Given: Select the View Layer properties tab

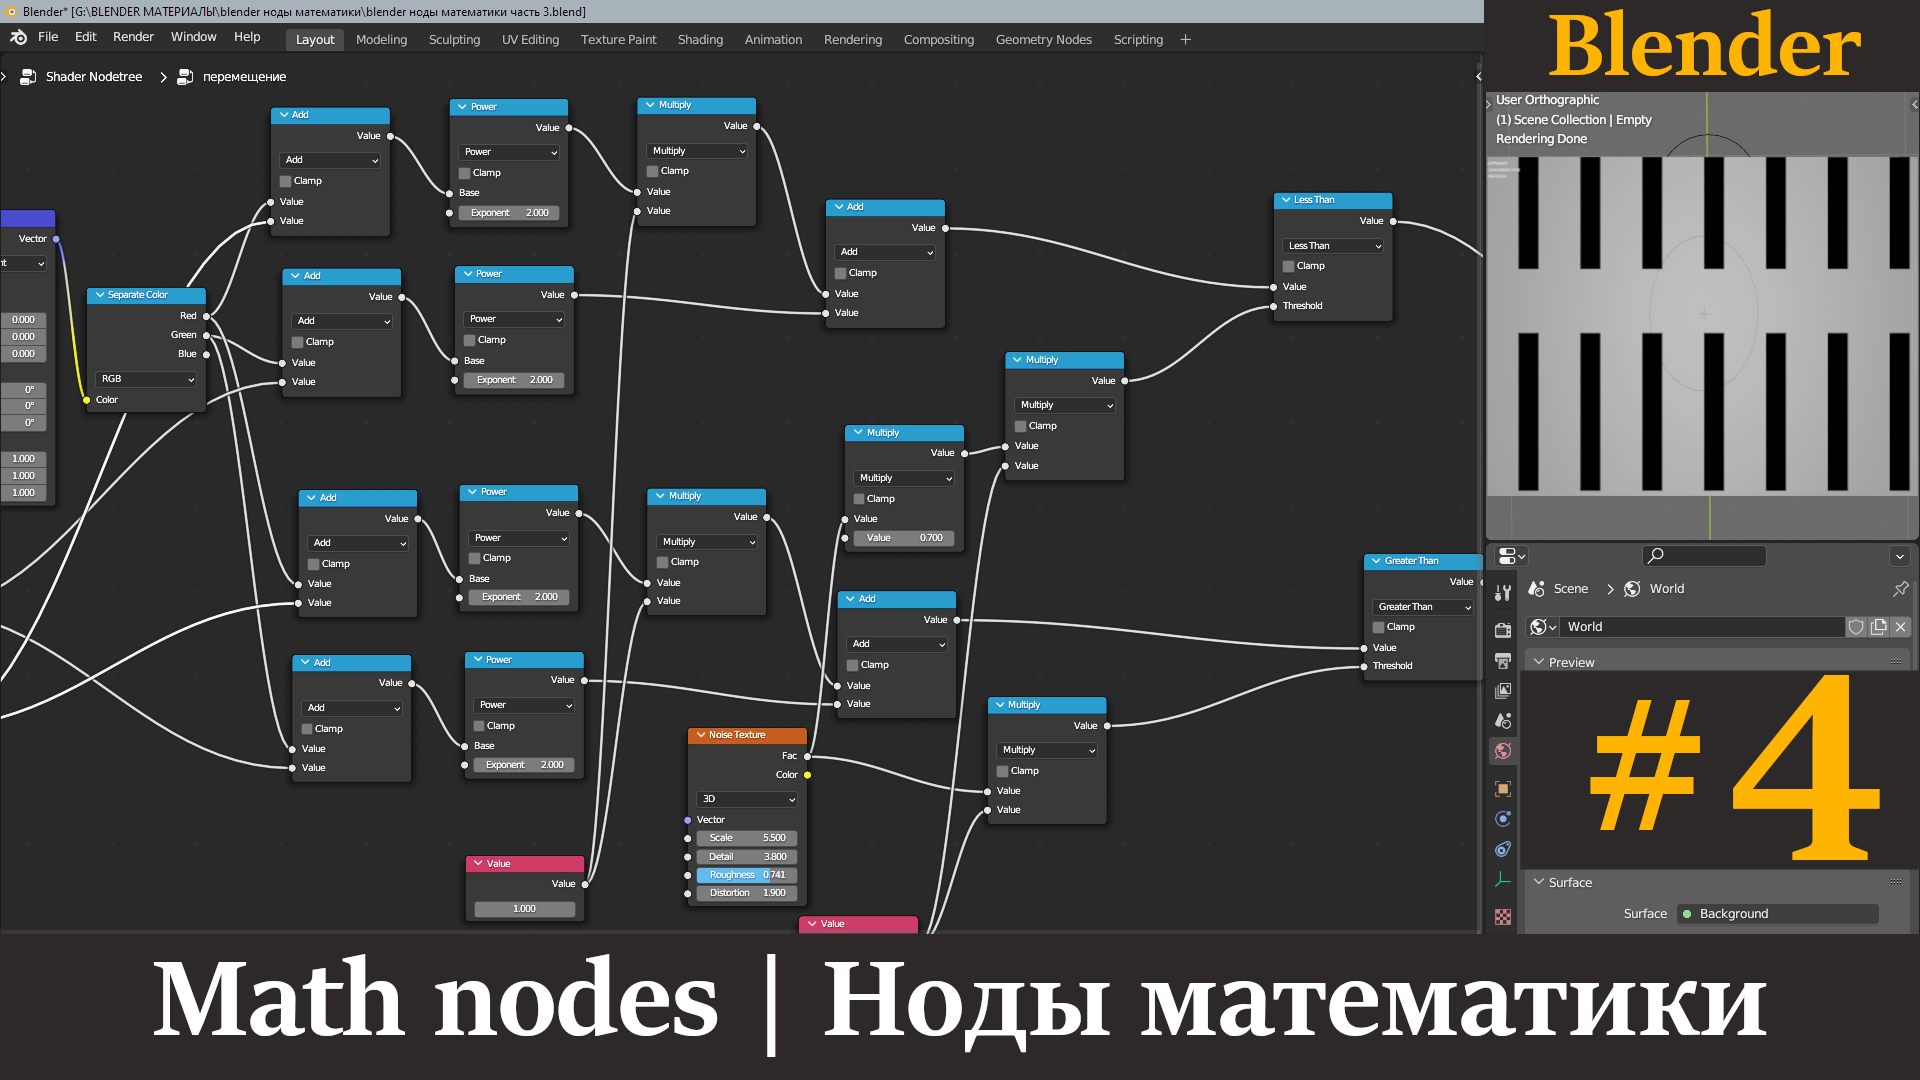Looking at the screenshot, I should tap(1503, 690).
